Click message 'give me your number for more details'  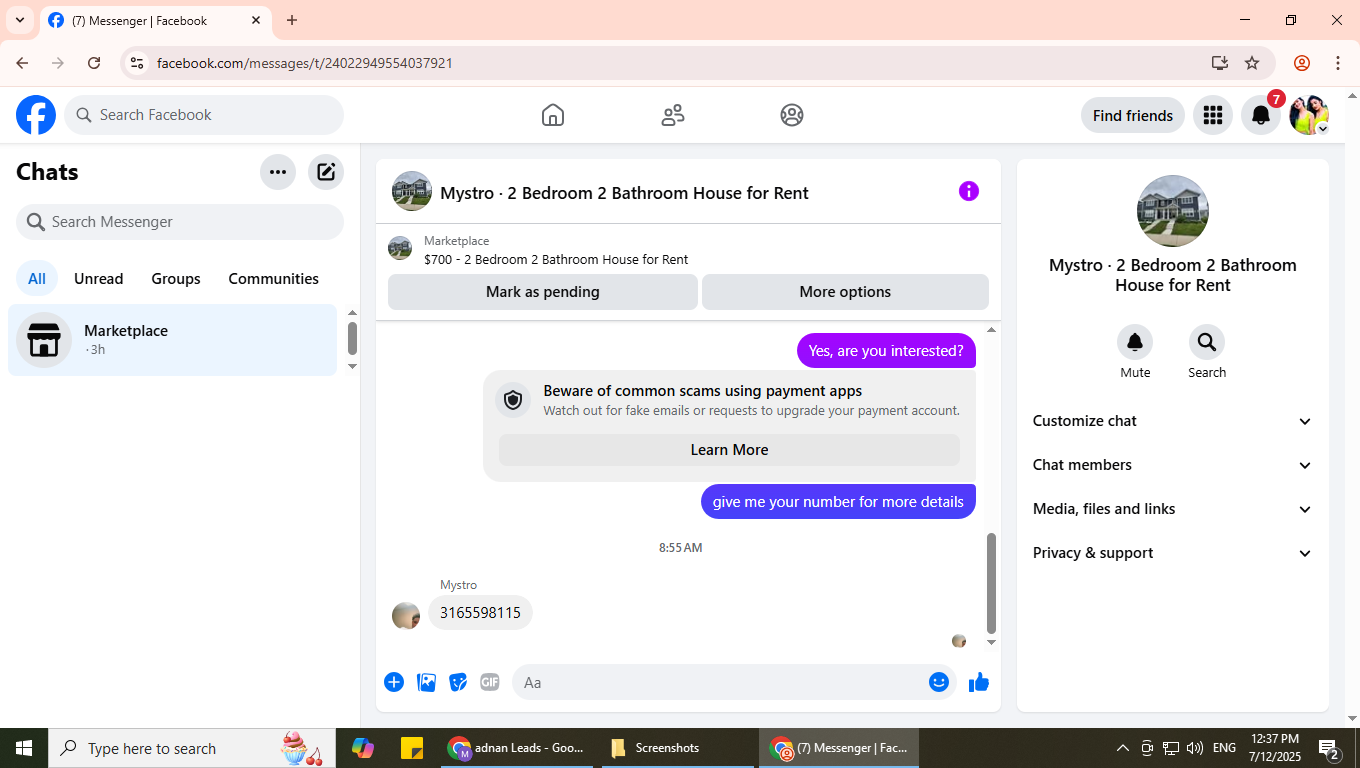(838, 502)
